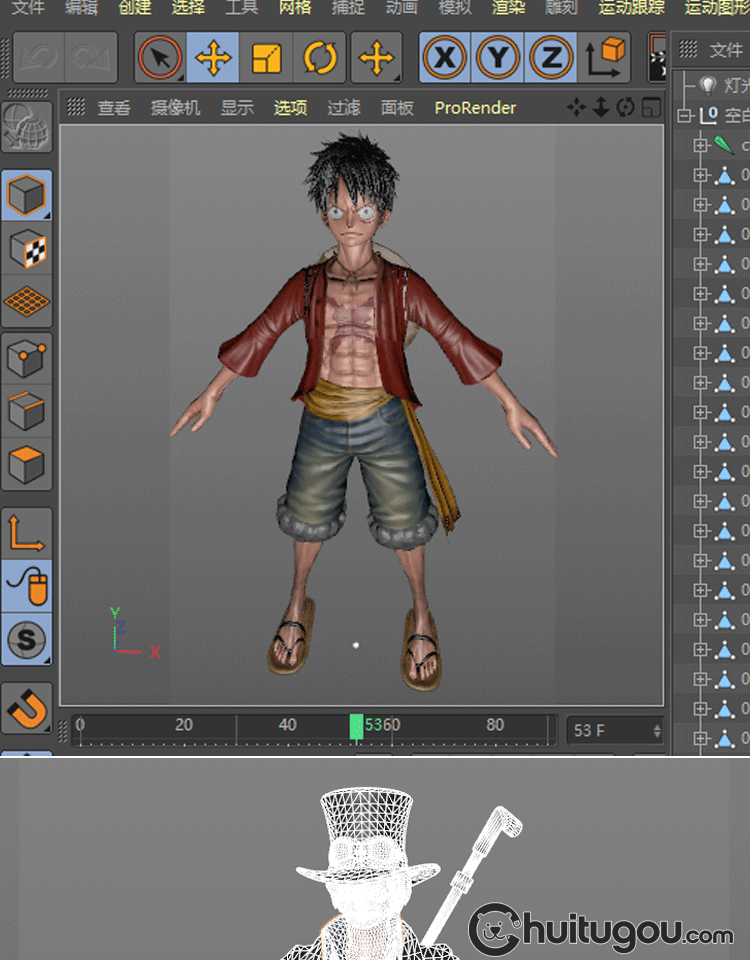Open the 摄像机 viewport menu

[x=175, y=108]
